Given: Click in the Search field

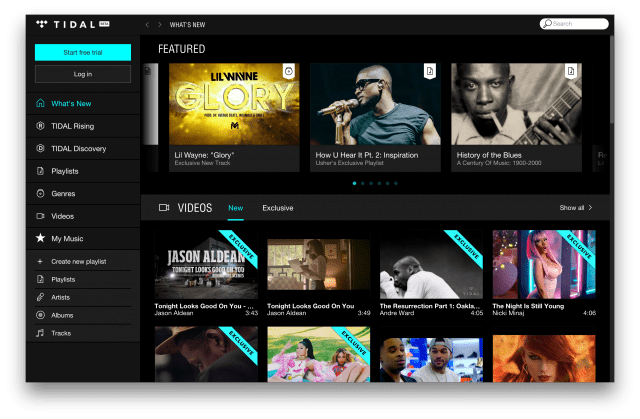Looking at the screenshot, I should pyautogui.click(x=574, y=24).
